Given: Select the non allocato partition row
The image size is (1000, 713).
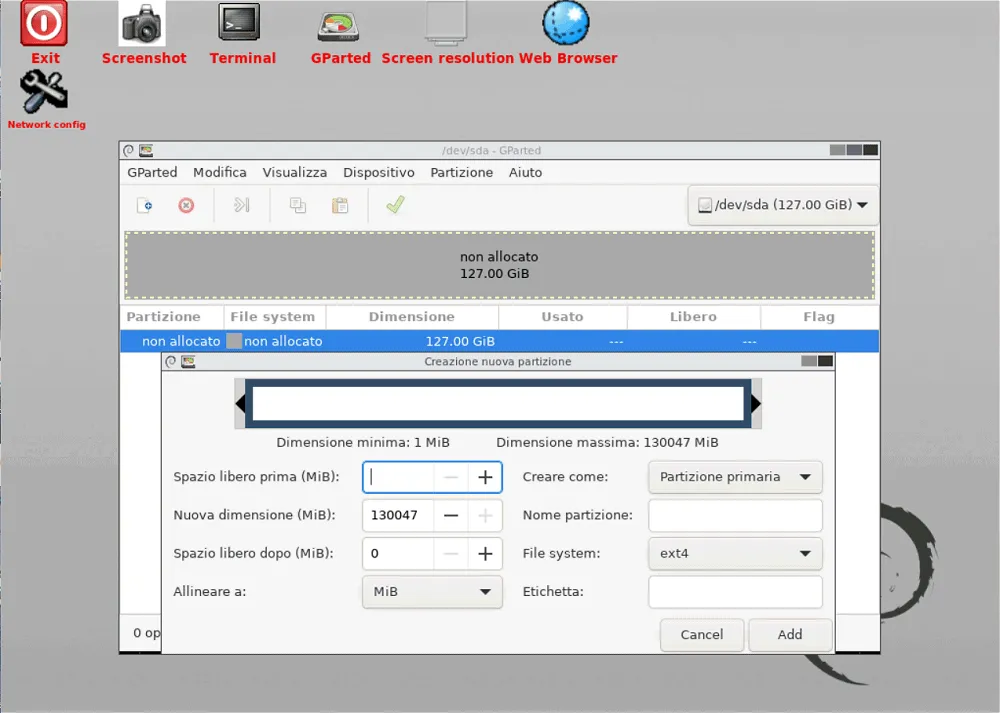Looking at the screenshot, I should pyautogui.click(x=400, y=340).
